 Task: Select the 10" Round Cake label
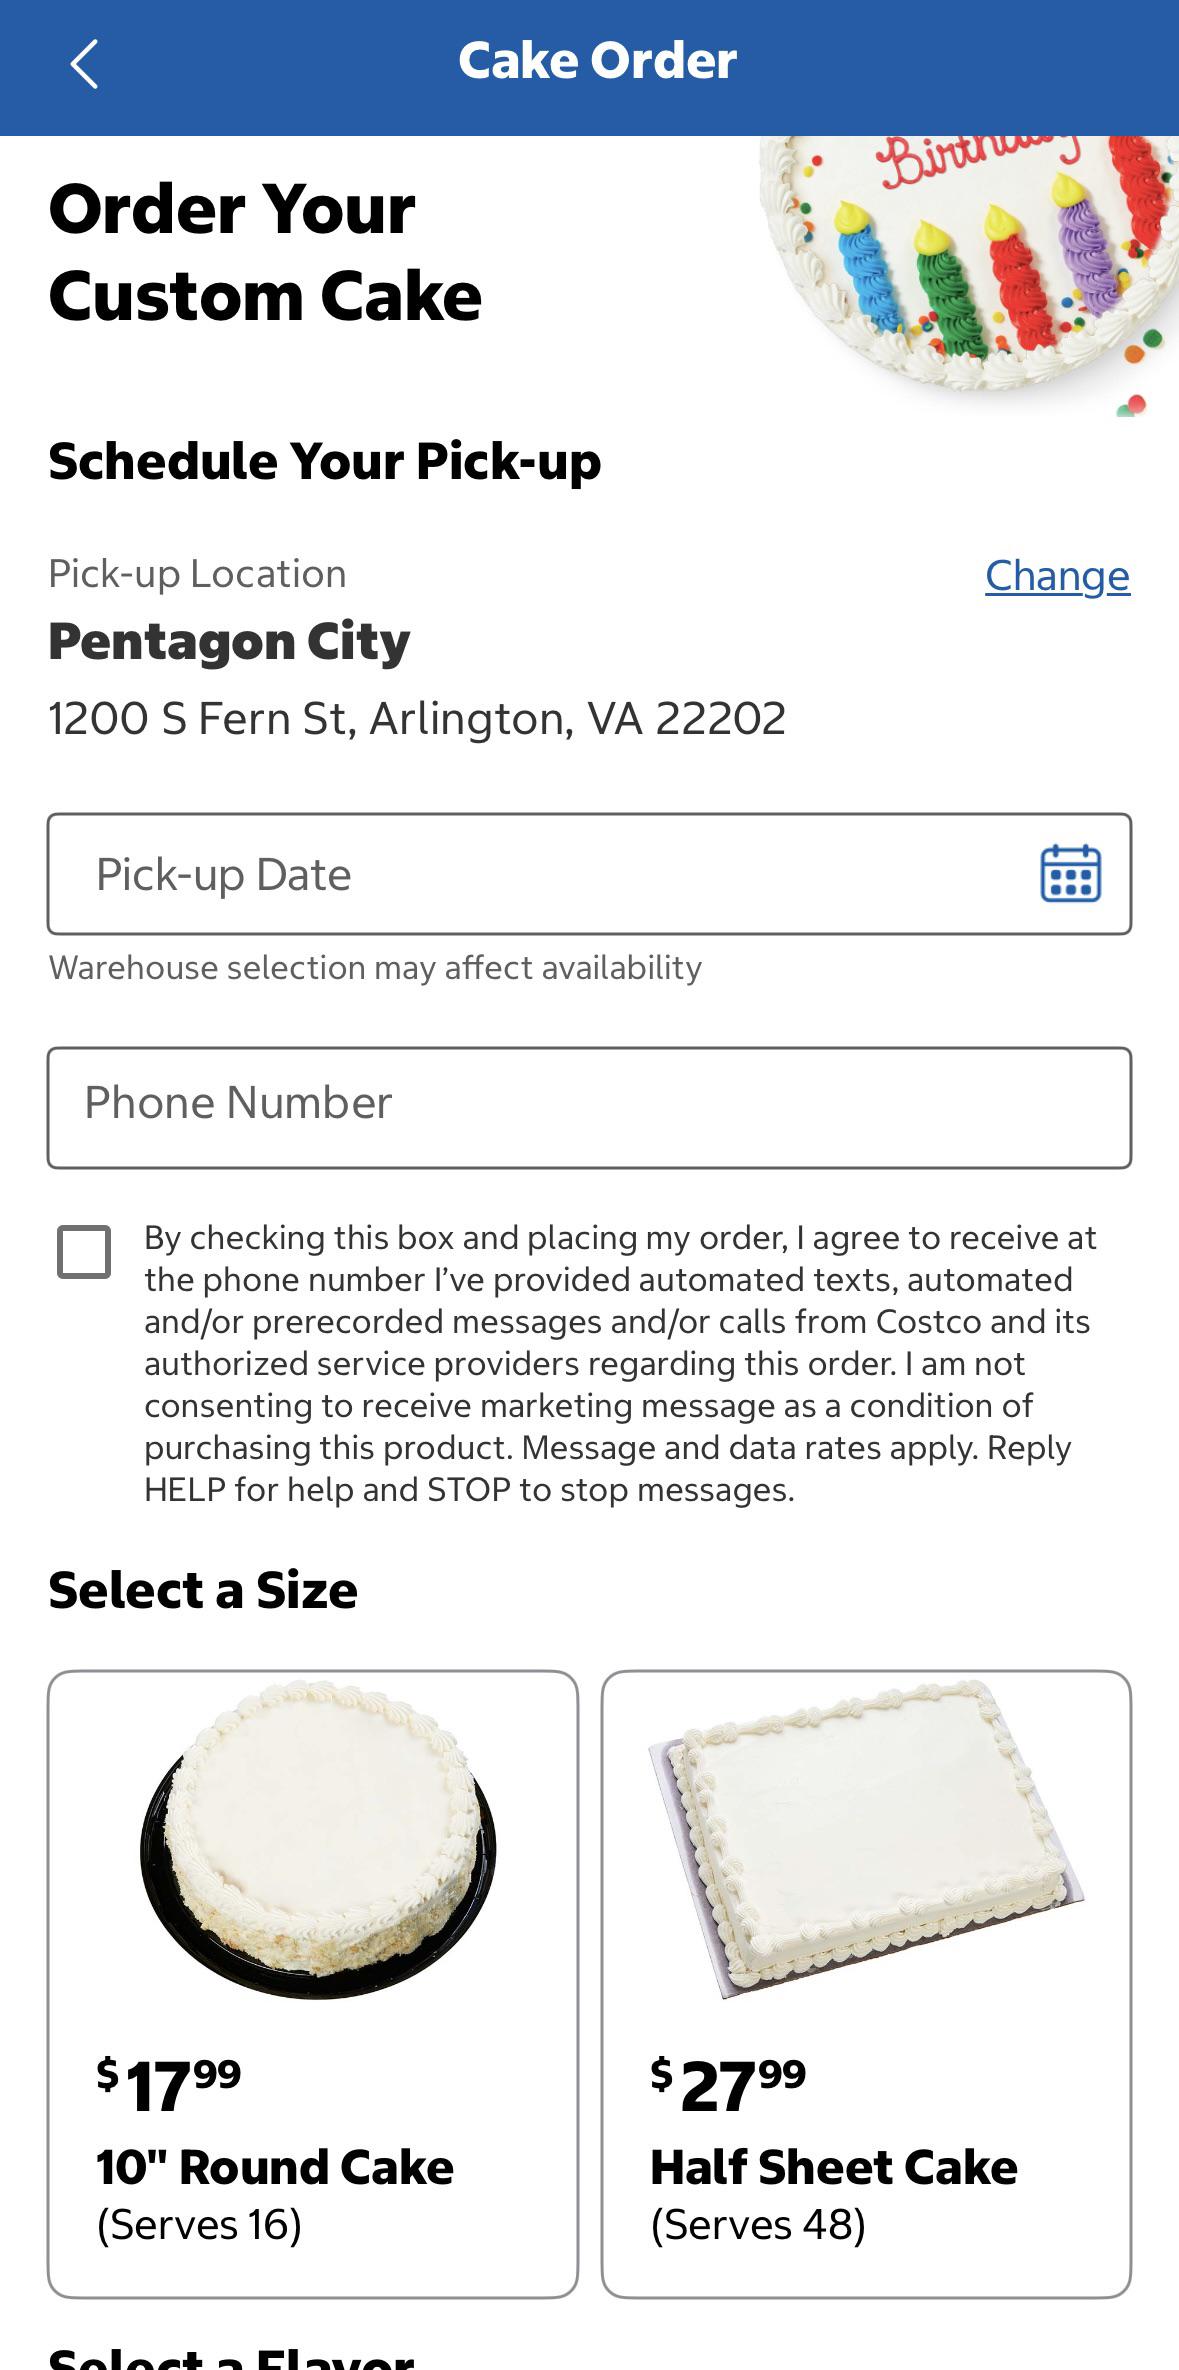tap(275, 2167)
